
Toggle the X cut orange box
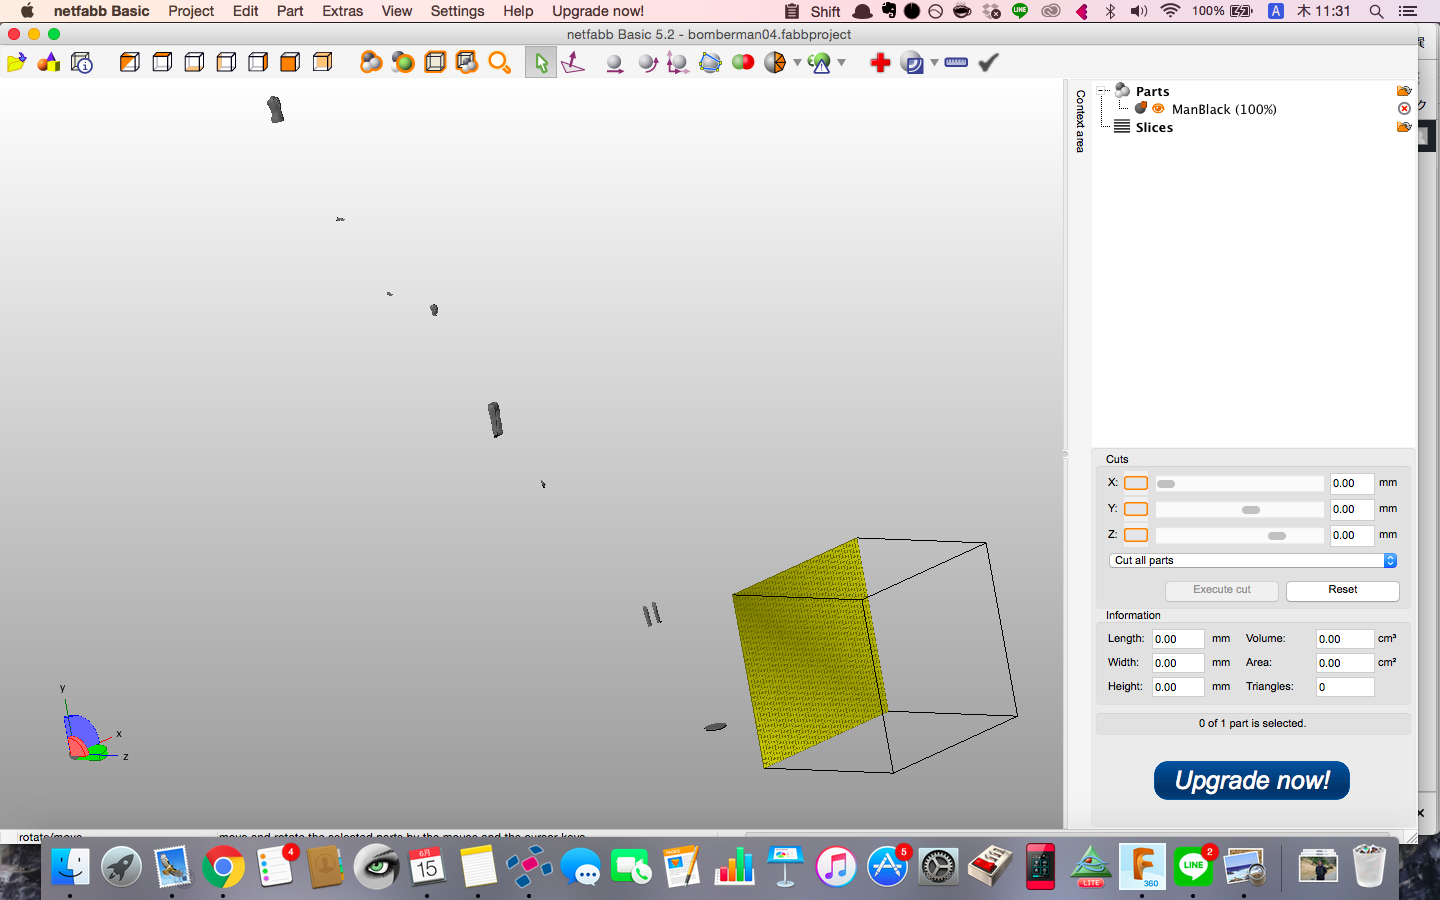(1136, 483)
